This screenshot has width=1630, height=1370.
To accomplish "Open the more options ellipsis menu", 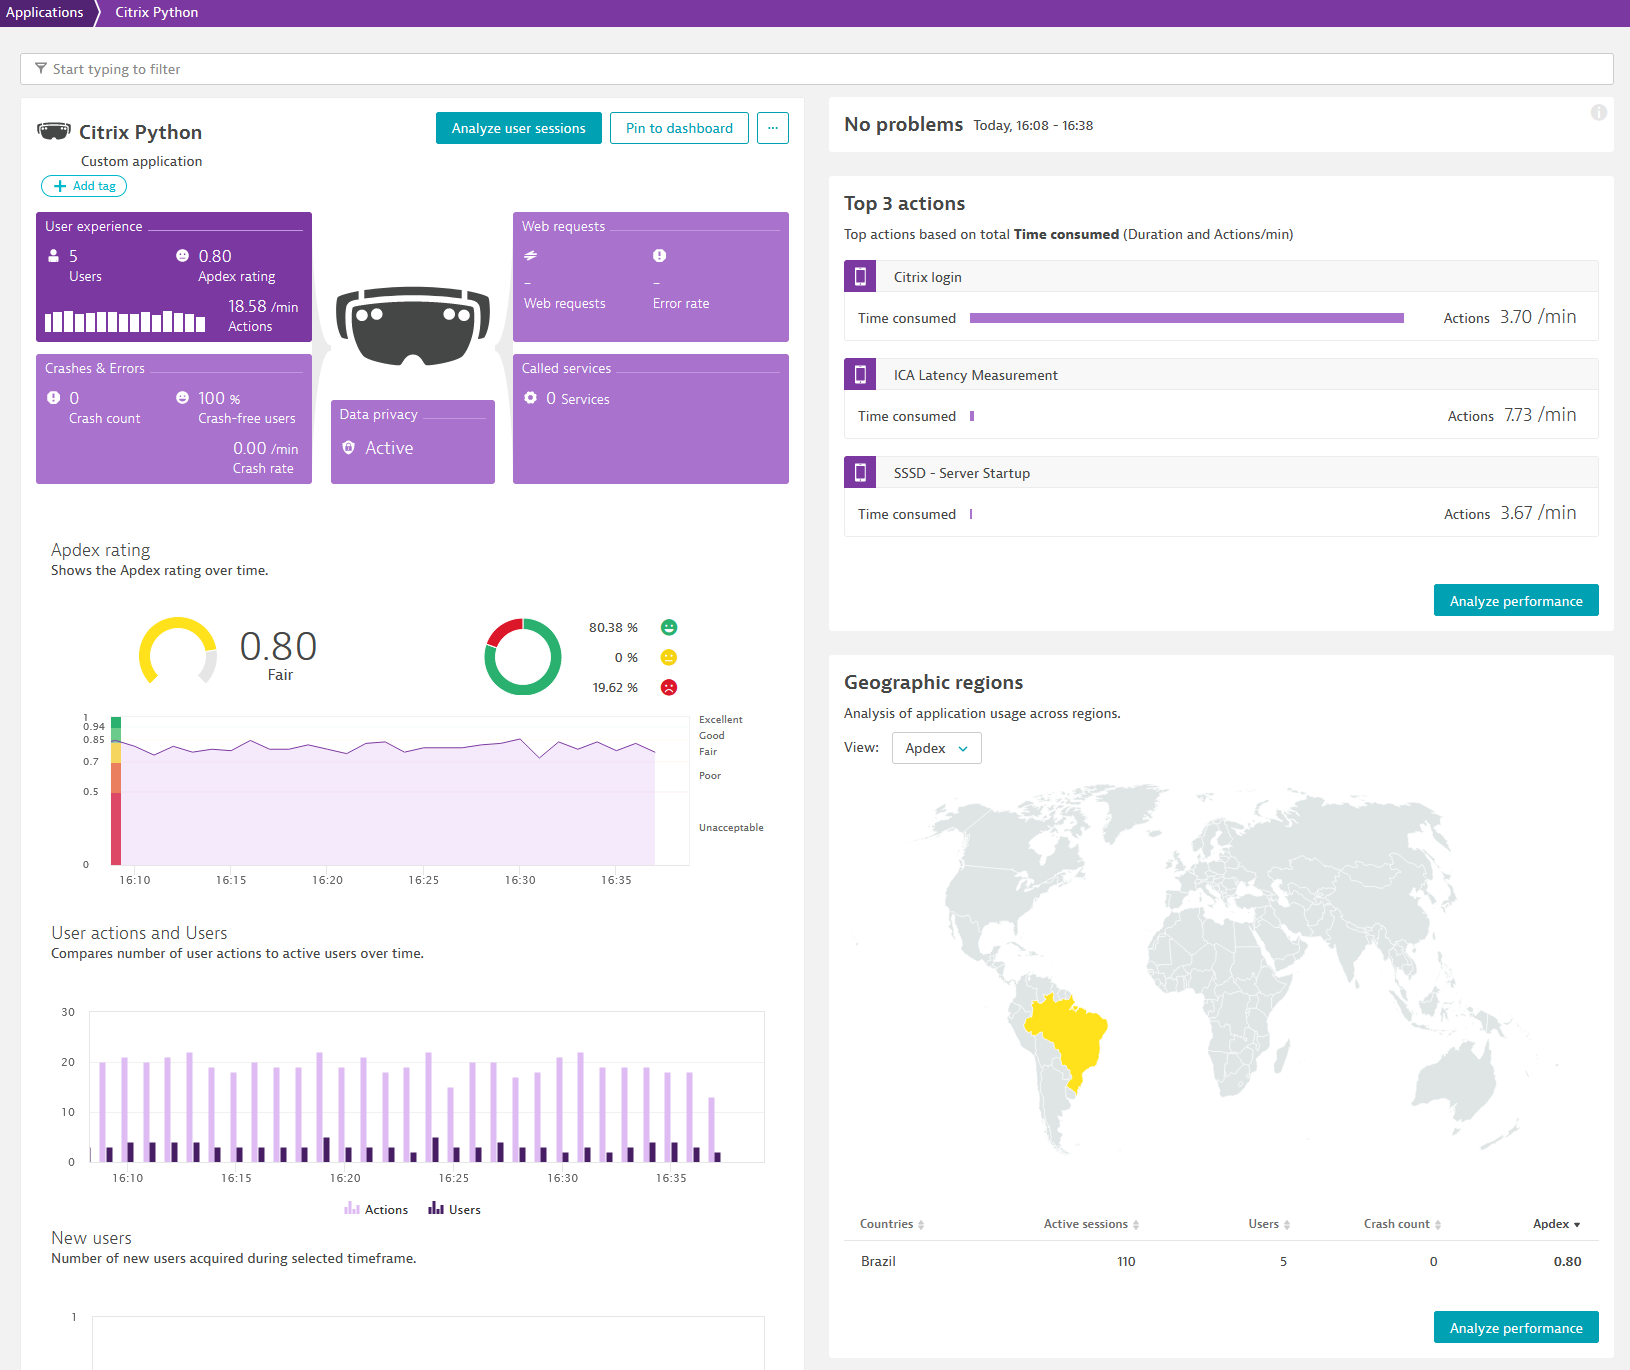I will pos(773,128).
